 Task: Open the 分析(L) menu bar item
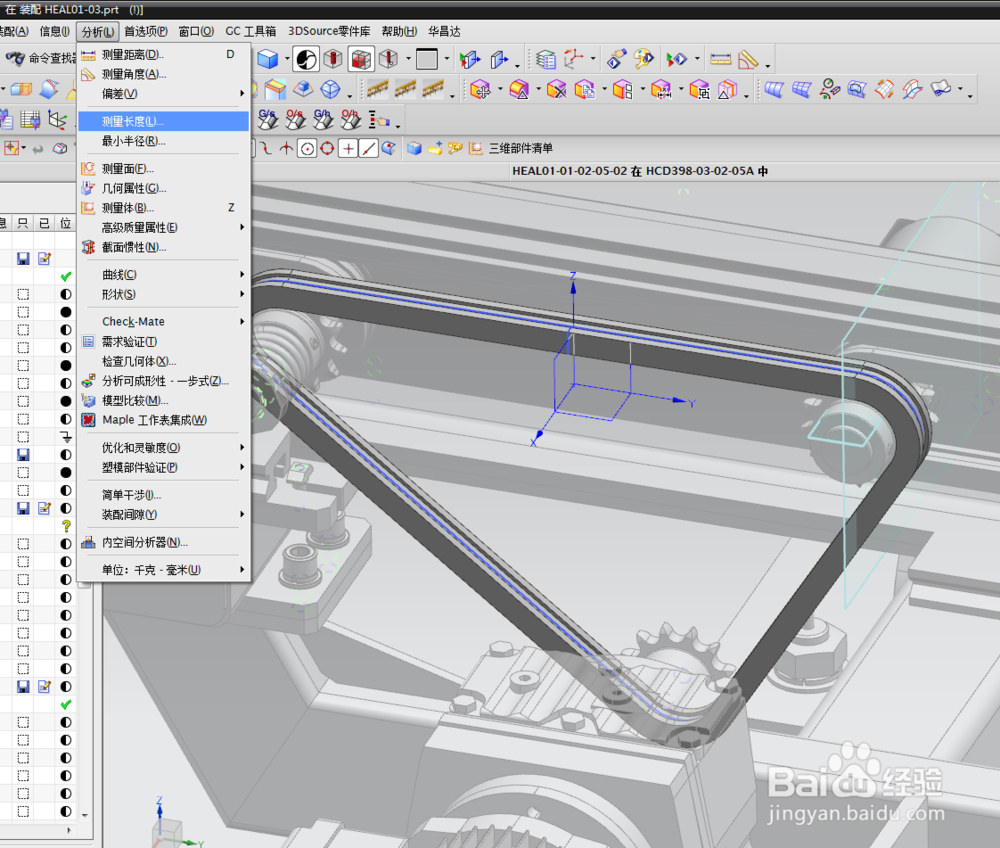pyautogui.click(x=98, y=31)
